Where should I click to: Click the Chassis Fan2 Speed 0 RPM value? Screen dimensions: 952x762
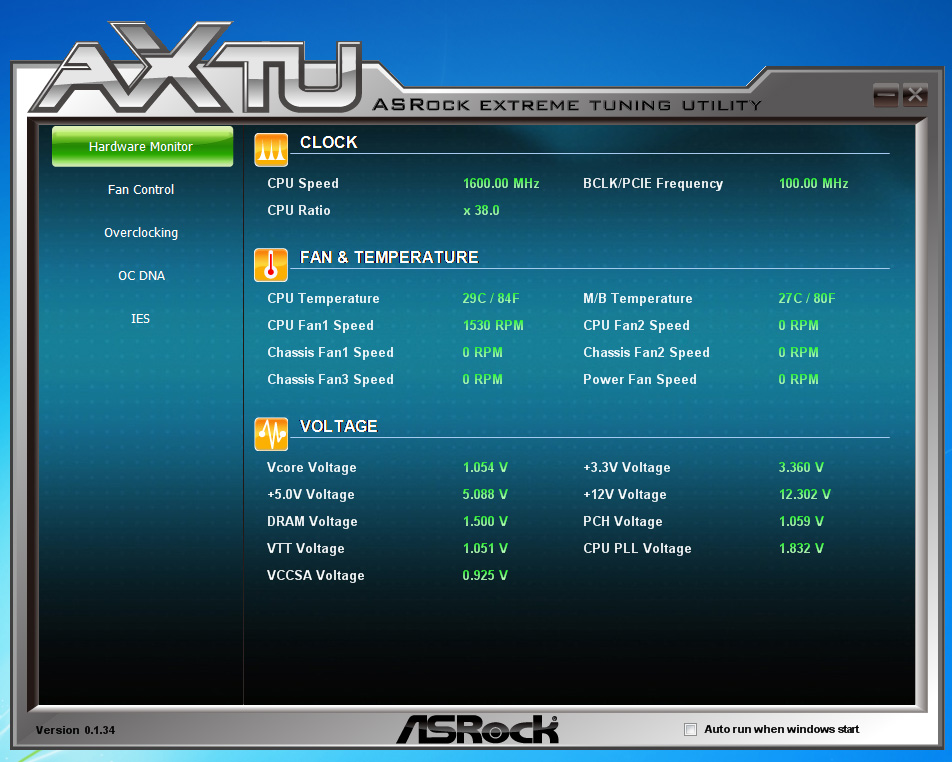tap(798, 352)
